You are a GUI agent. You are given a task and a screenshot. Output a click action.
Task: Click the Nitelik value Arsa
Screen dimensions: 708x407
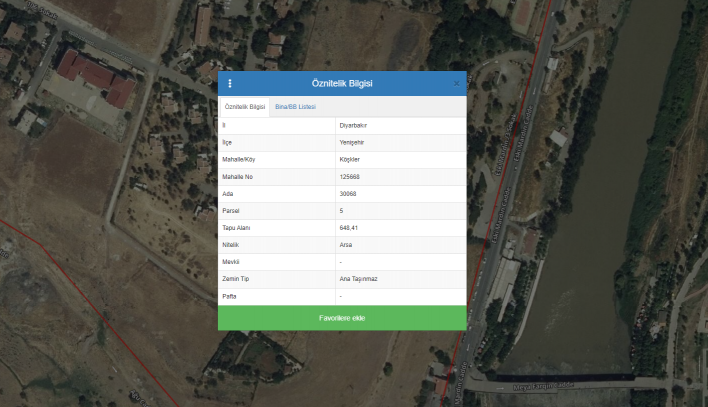tap(345, 245)
